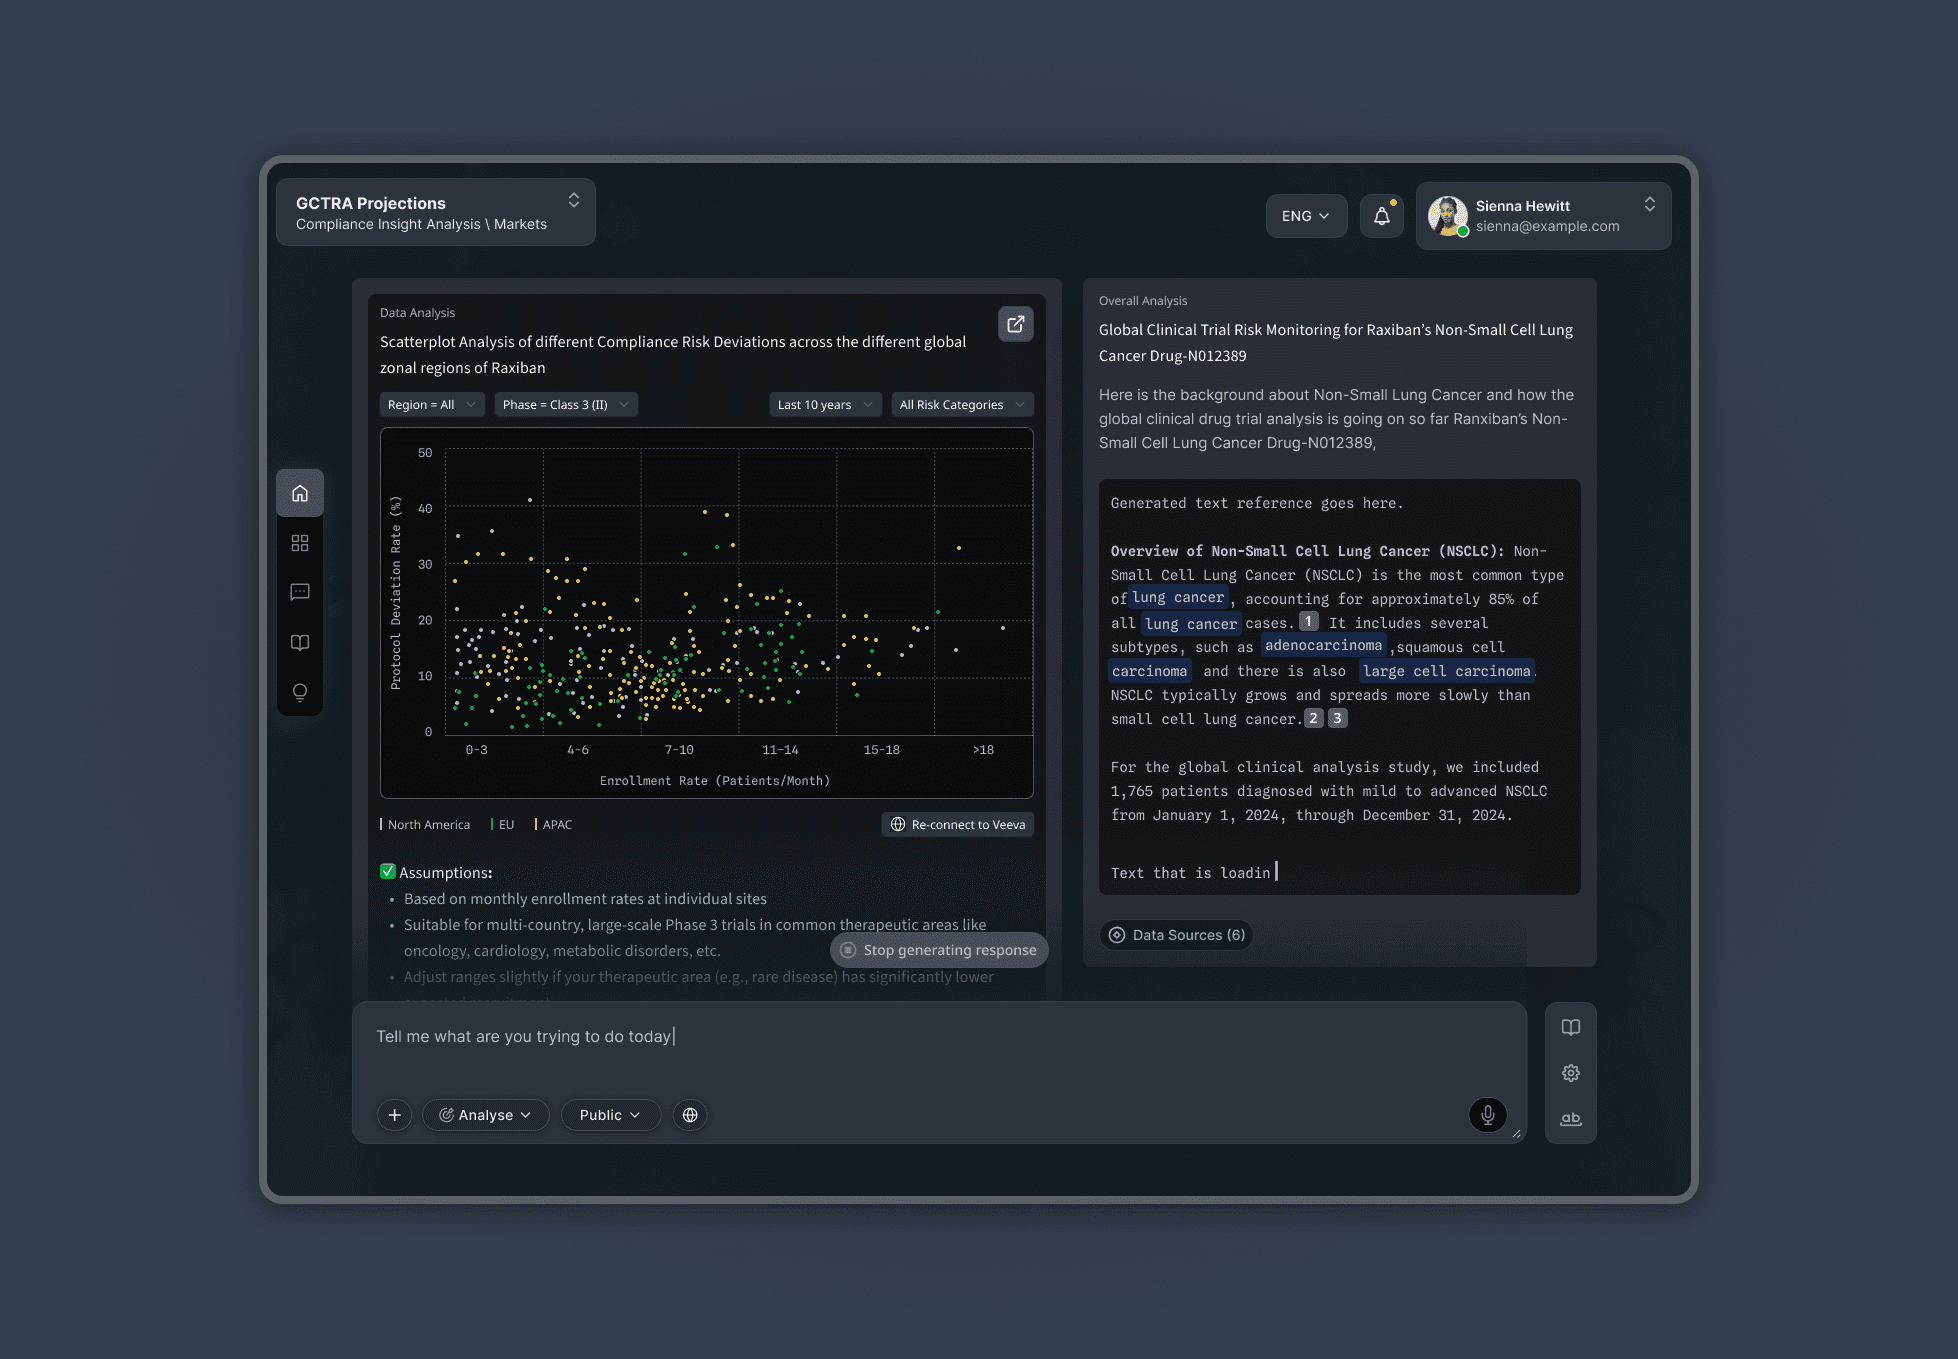Open the ENG language dropdown
Screen dimensions: 1958x1359
coord(1306,216)
